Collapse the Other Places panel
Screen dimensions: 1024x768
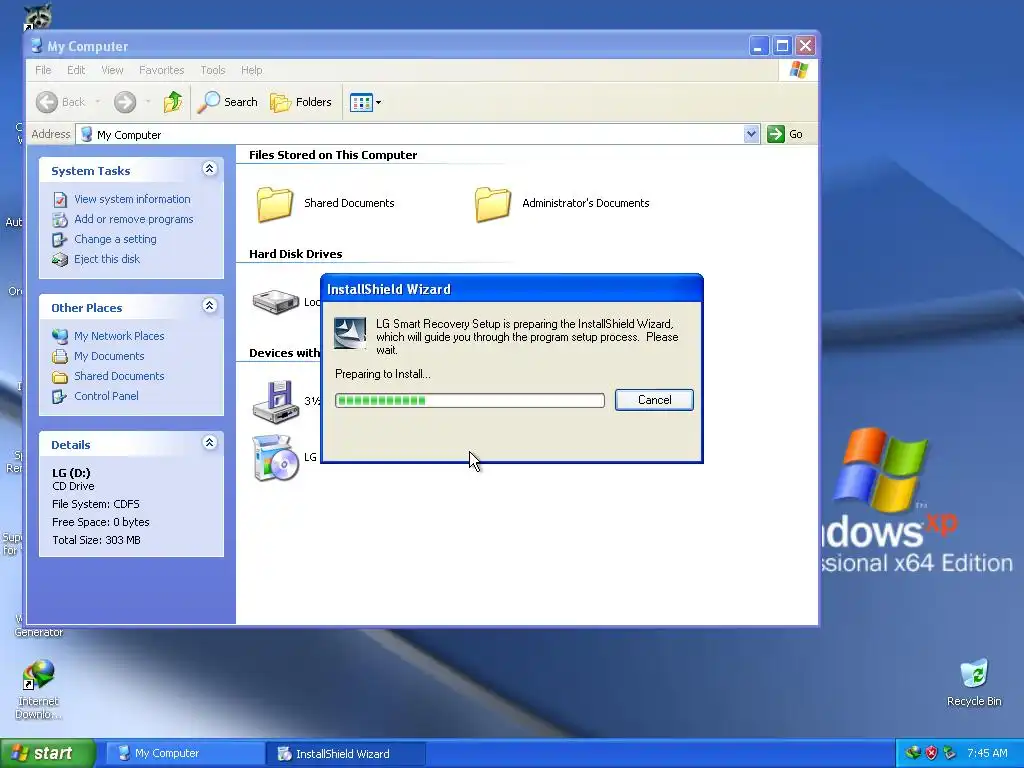210,306
